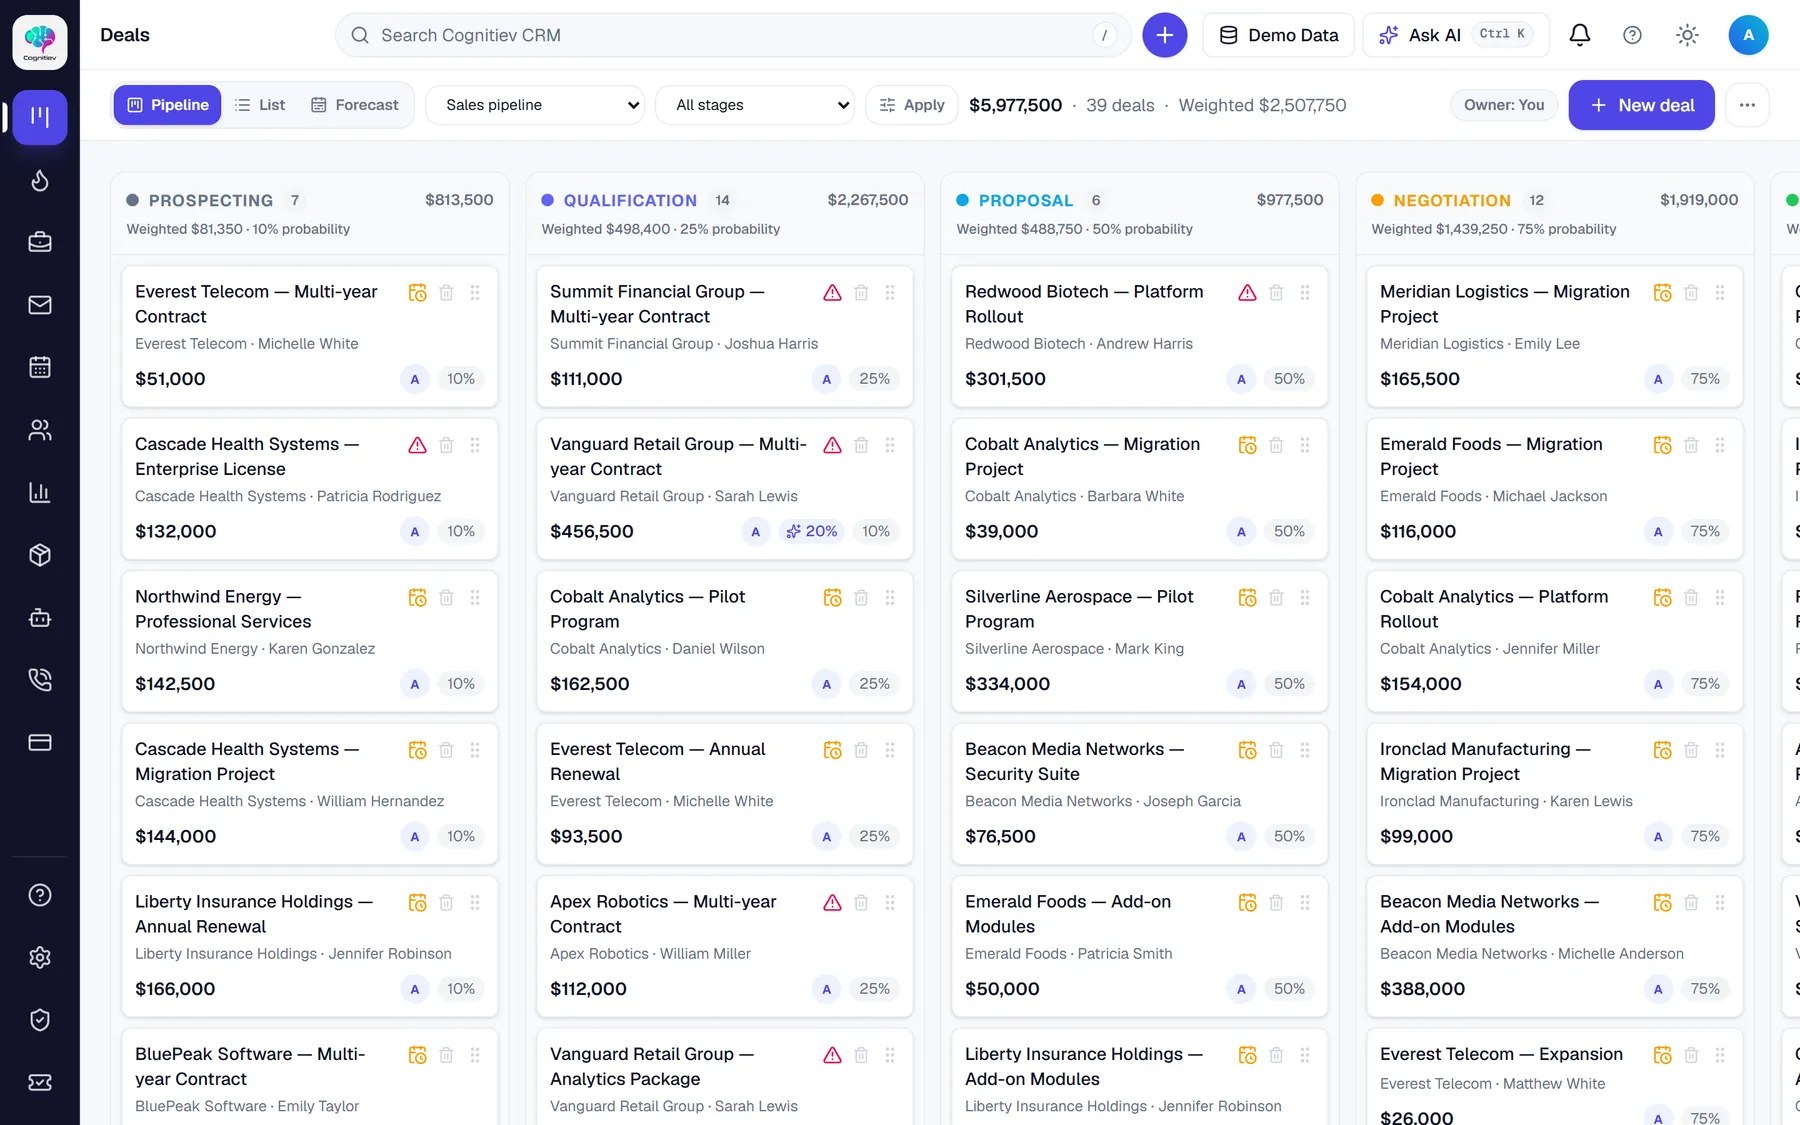Open the briefcase icon in sidebar
The height and width of the screenshot is (1125, 1800).
(x=40, y=242)
